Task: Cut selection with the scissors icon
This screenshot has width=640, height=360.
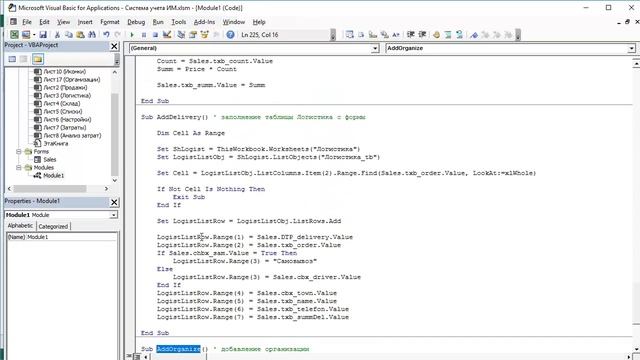Action: coord(57,35)
